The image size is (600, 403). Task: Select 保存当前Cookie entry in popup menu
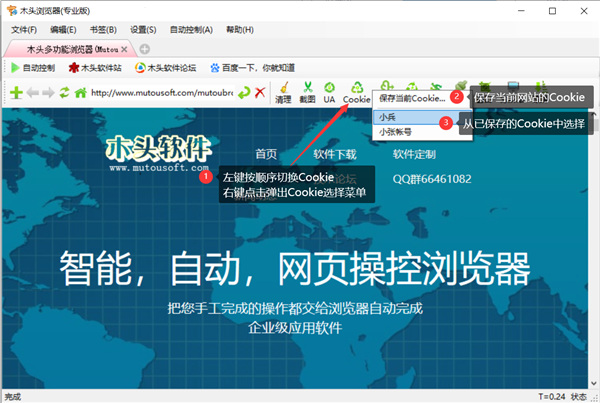point(410,98)
